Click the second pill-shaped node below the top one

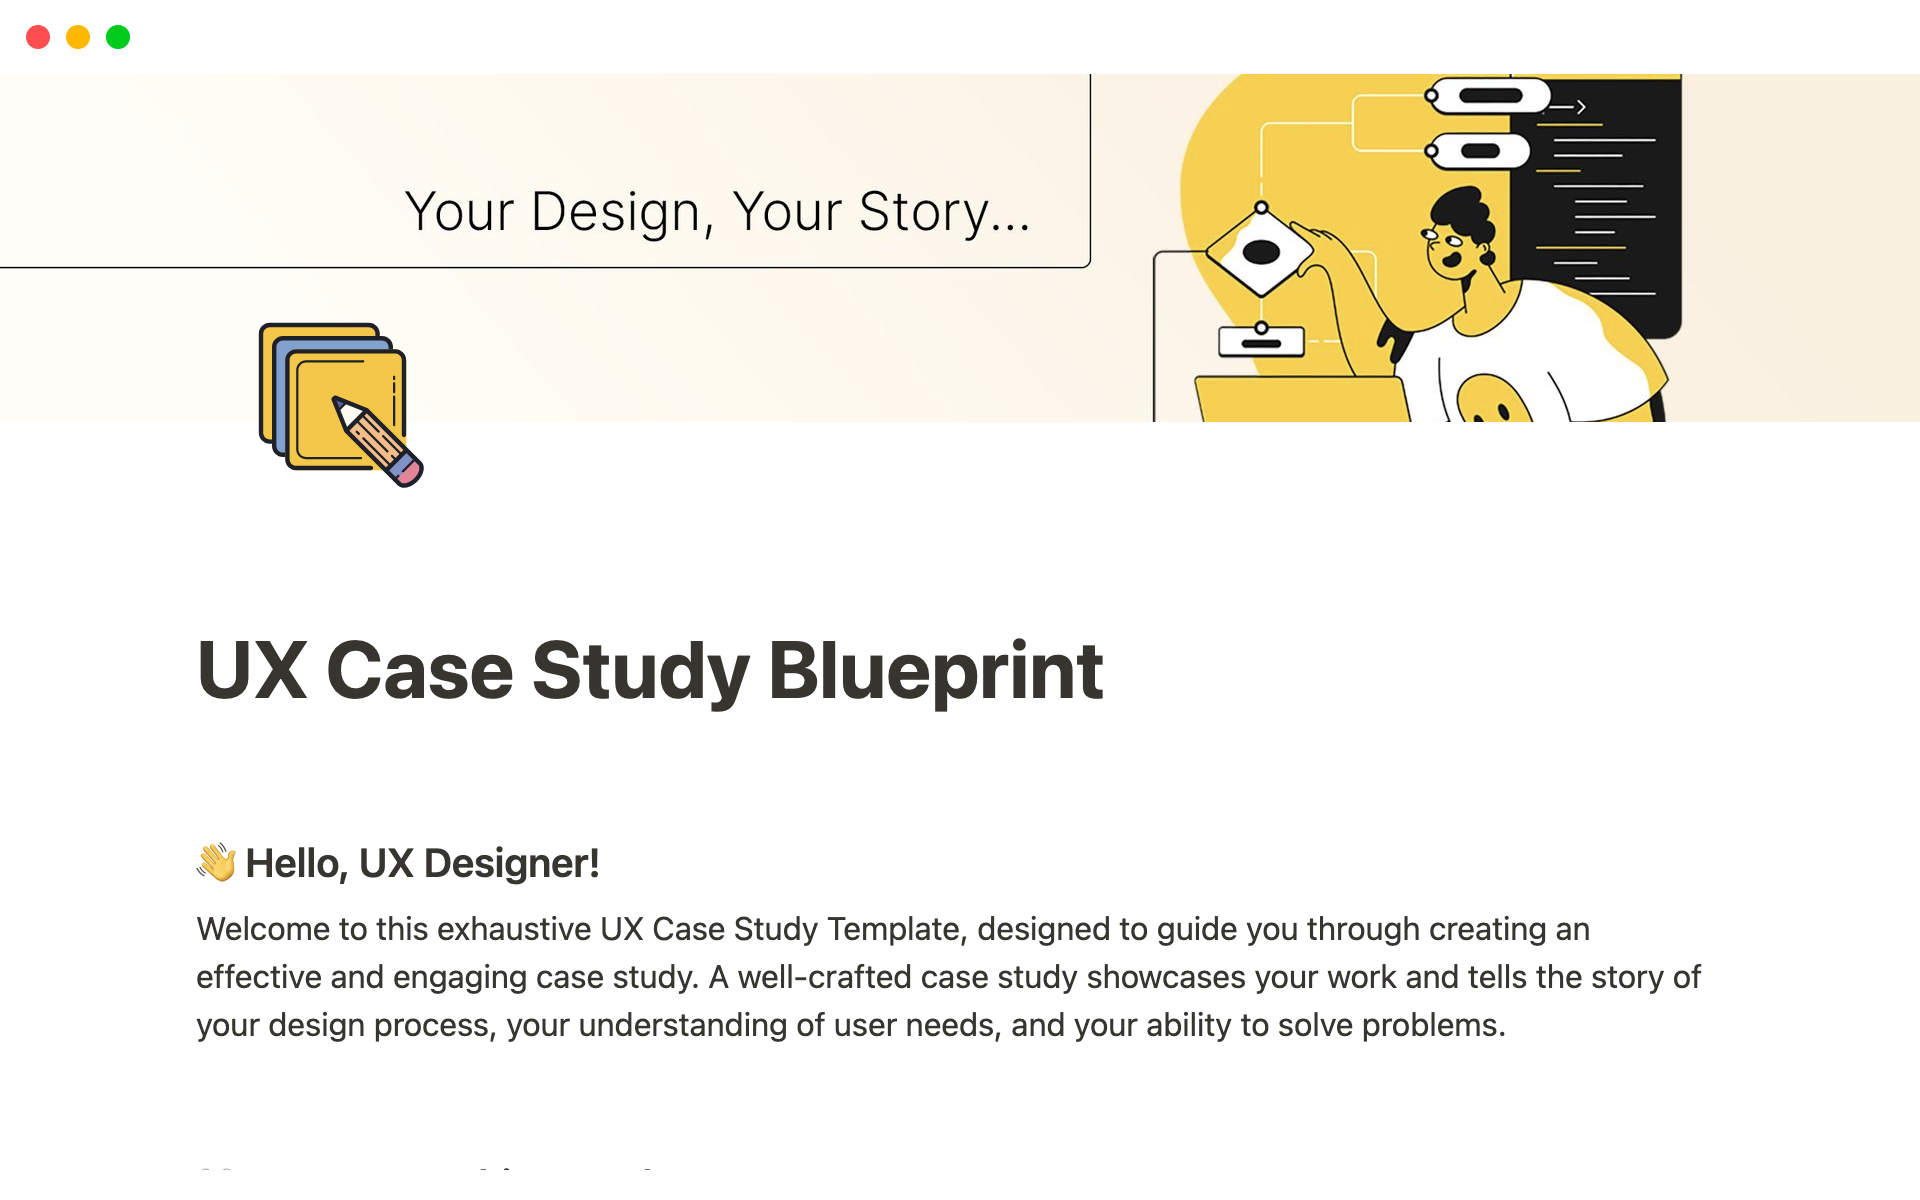point(1480,151)
